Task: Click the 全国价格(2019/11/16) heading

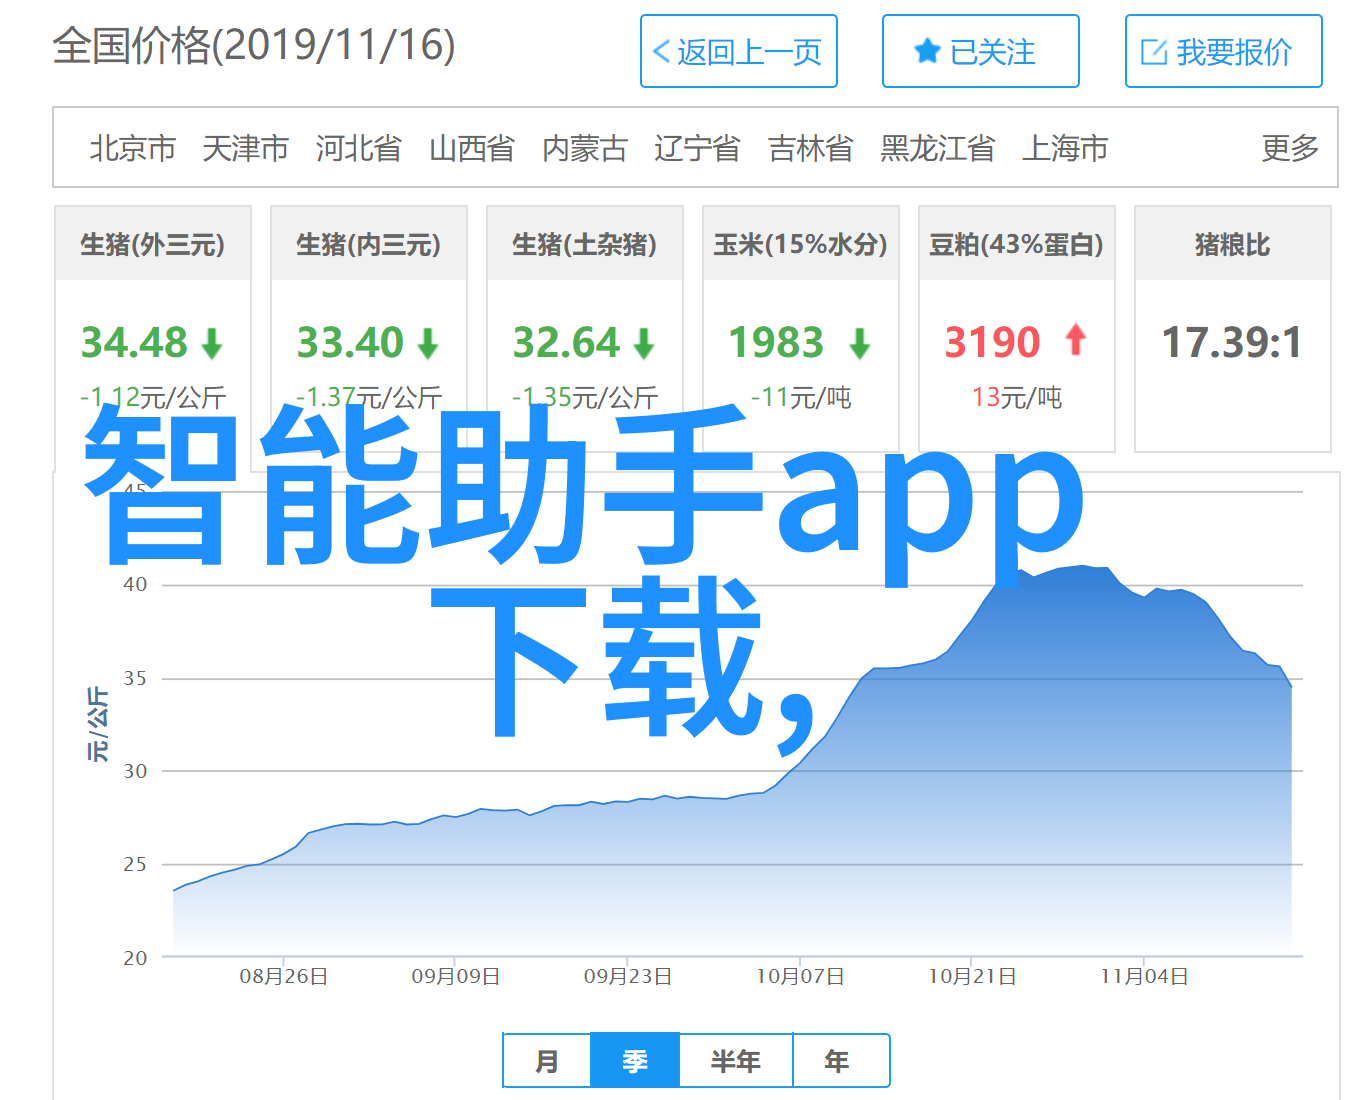Action: point(254,46)
